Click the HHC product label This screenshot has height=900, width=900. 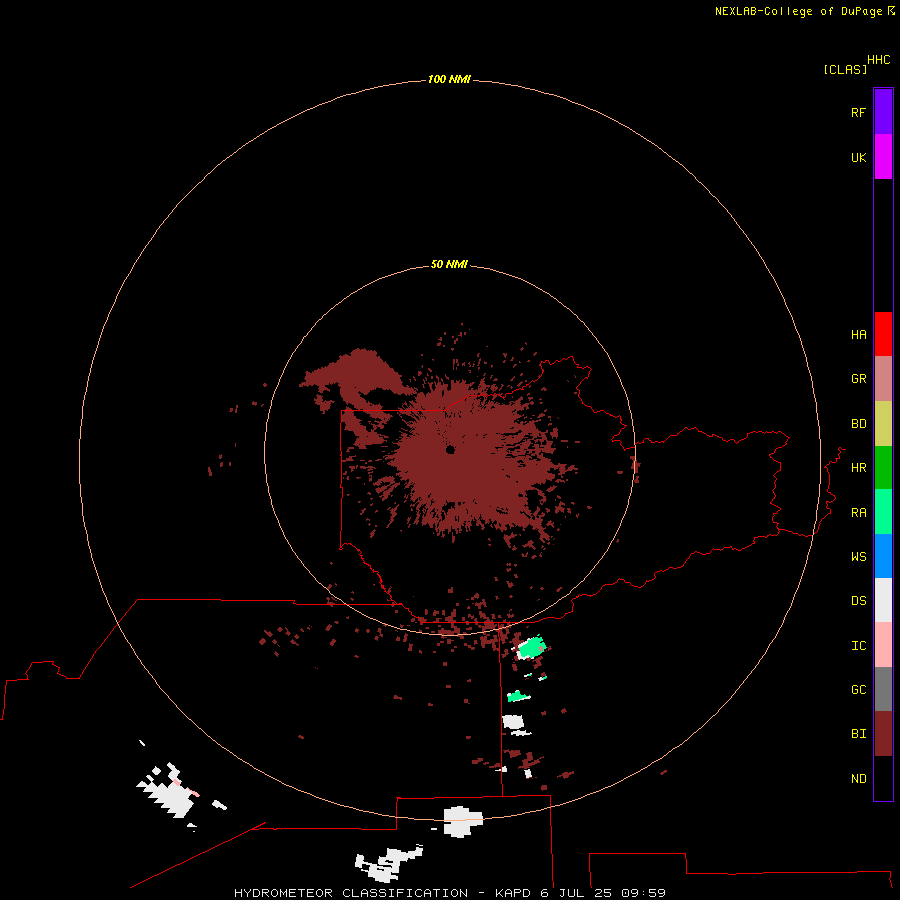pos(878,60)
